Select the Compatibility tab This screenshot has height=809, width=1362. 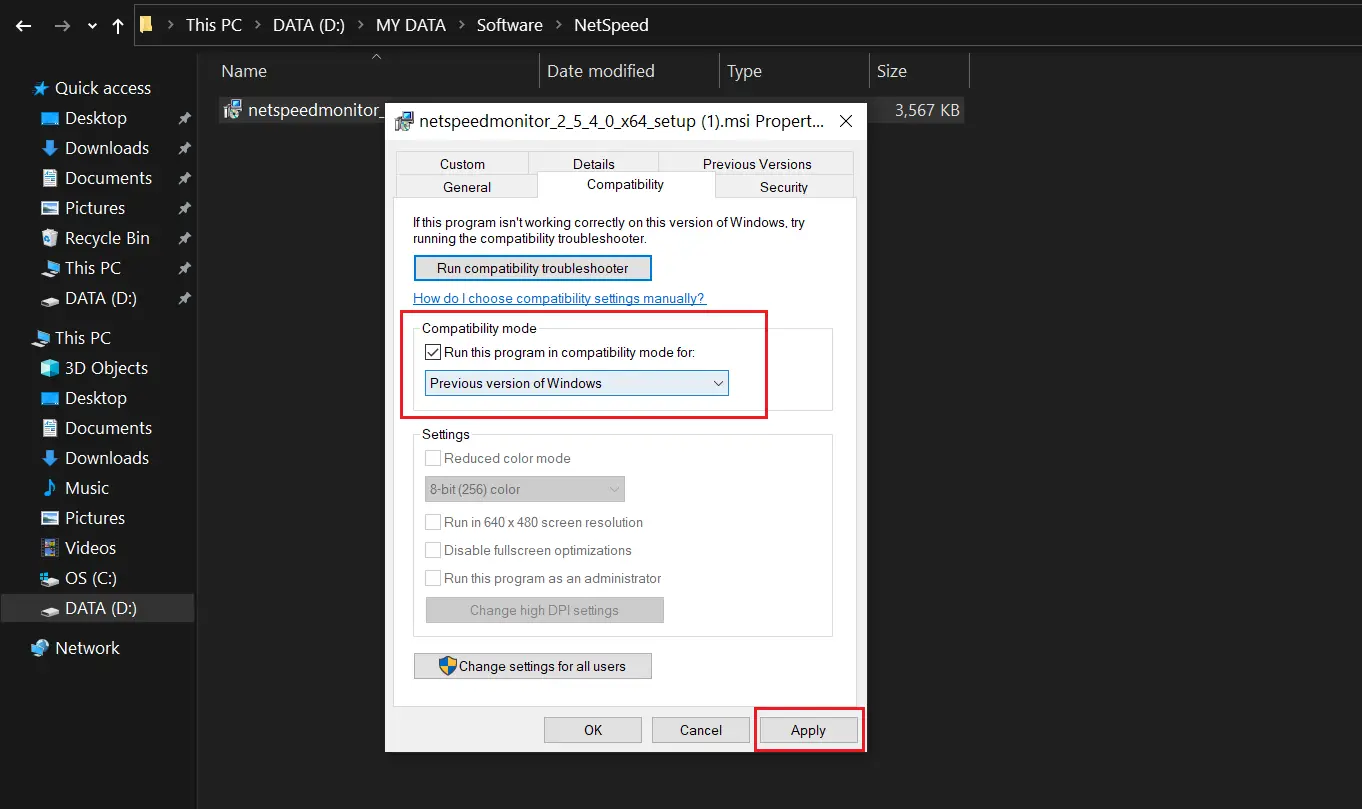(x=626, y=185)
